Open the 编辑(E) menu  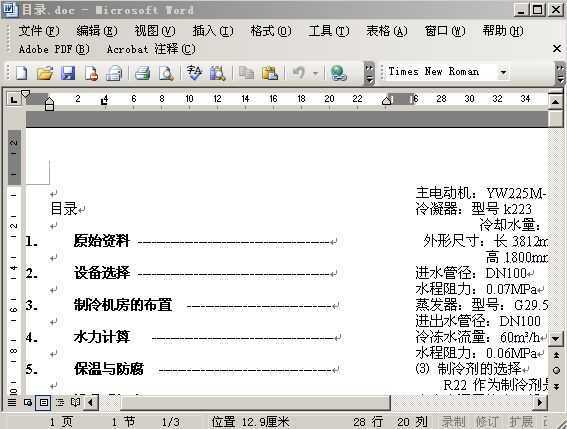(x=97, y=31)
